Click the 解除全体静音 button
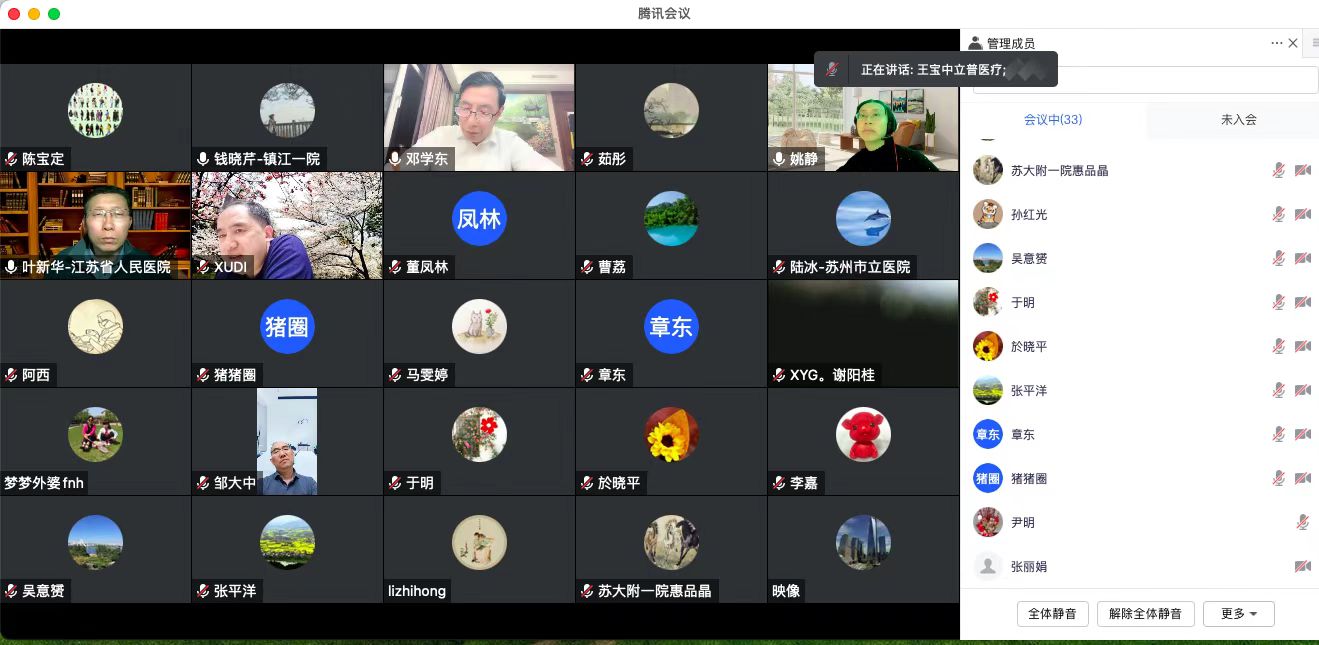The width and height of the screenshot is (1319, 645). tap(1146, 613)
